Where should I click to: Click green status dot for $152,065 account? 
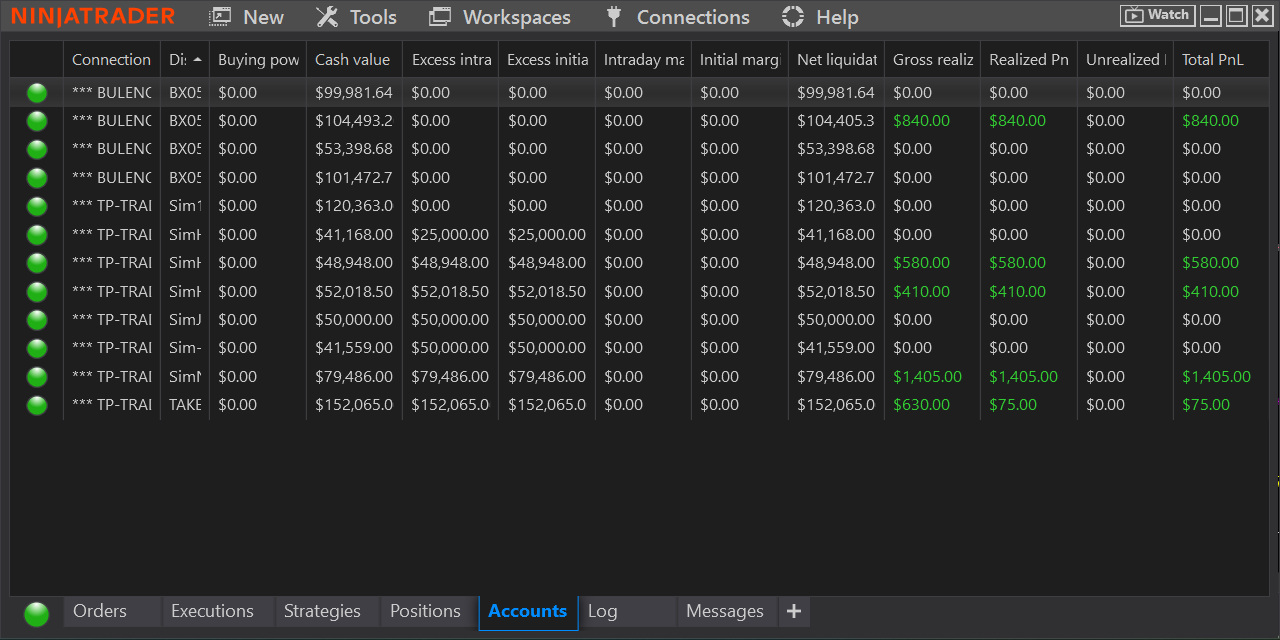[x=37, y=405]
